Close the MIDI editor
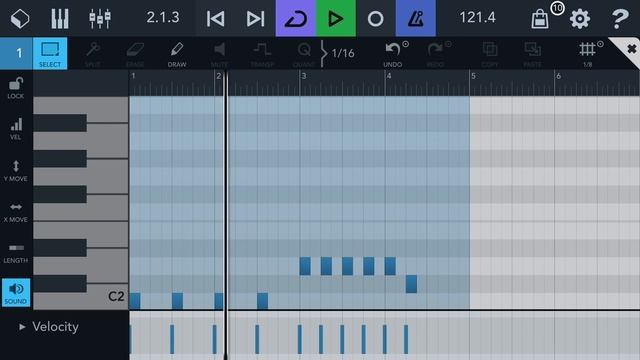Viewport: 640px width, 360px height. pyautogui.click(x=631, y=49)
